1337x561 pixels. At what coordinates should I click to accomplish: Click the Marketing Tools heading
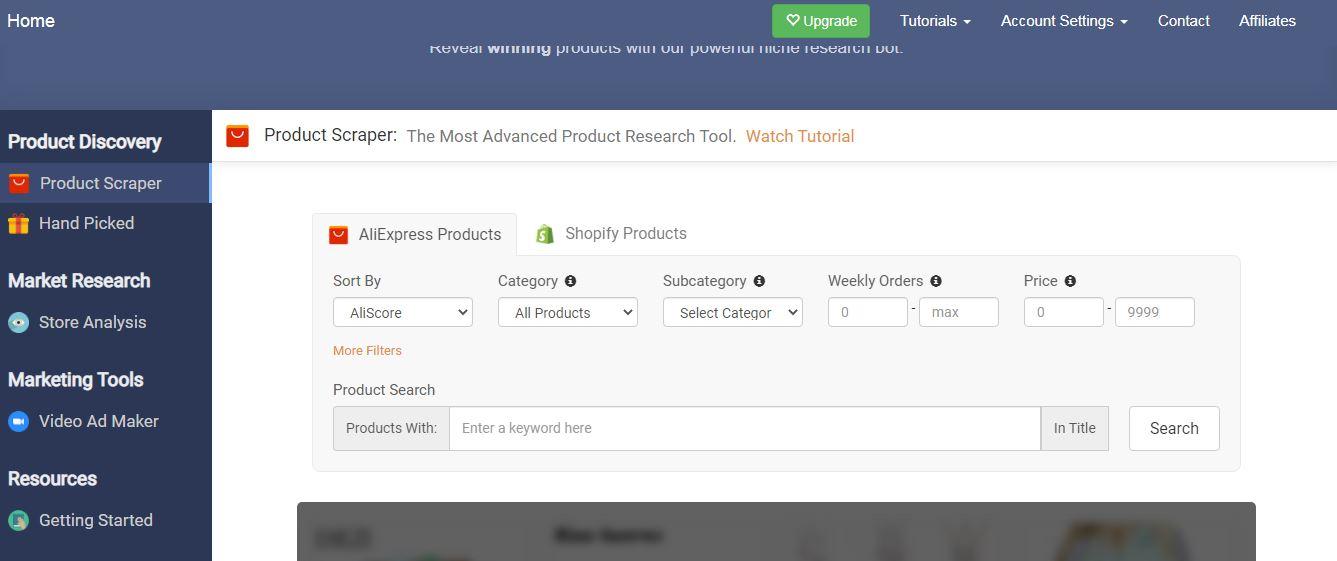click(76, 379)
